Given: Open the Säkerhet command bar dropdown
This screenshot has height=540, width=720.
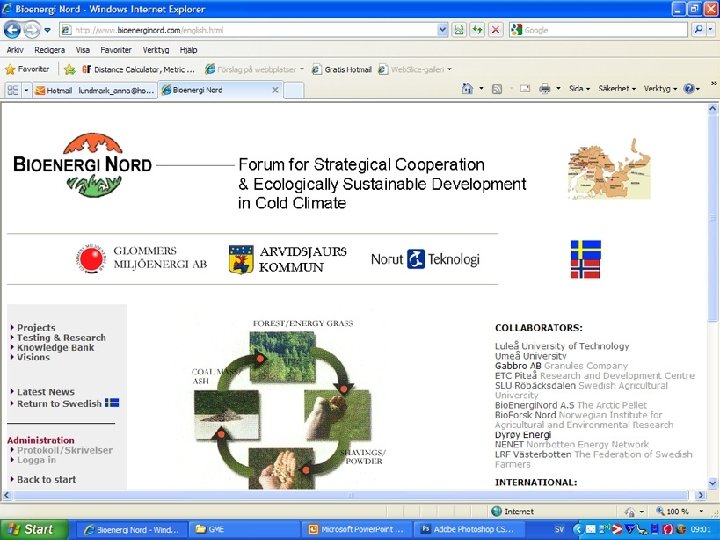Looking at the screenshot, I should (617, 89).
